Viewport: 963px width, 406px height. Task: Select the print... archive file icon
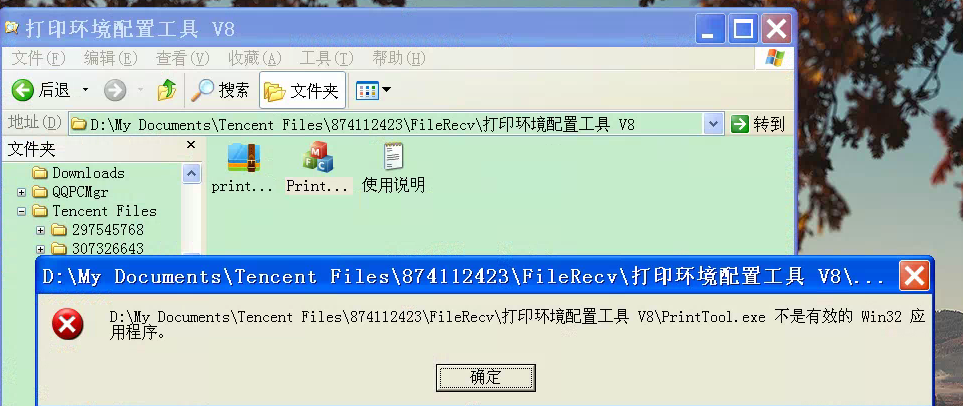(x=244, y=157)
